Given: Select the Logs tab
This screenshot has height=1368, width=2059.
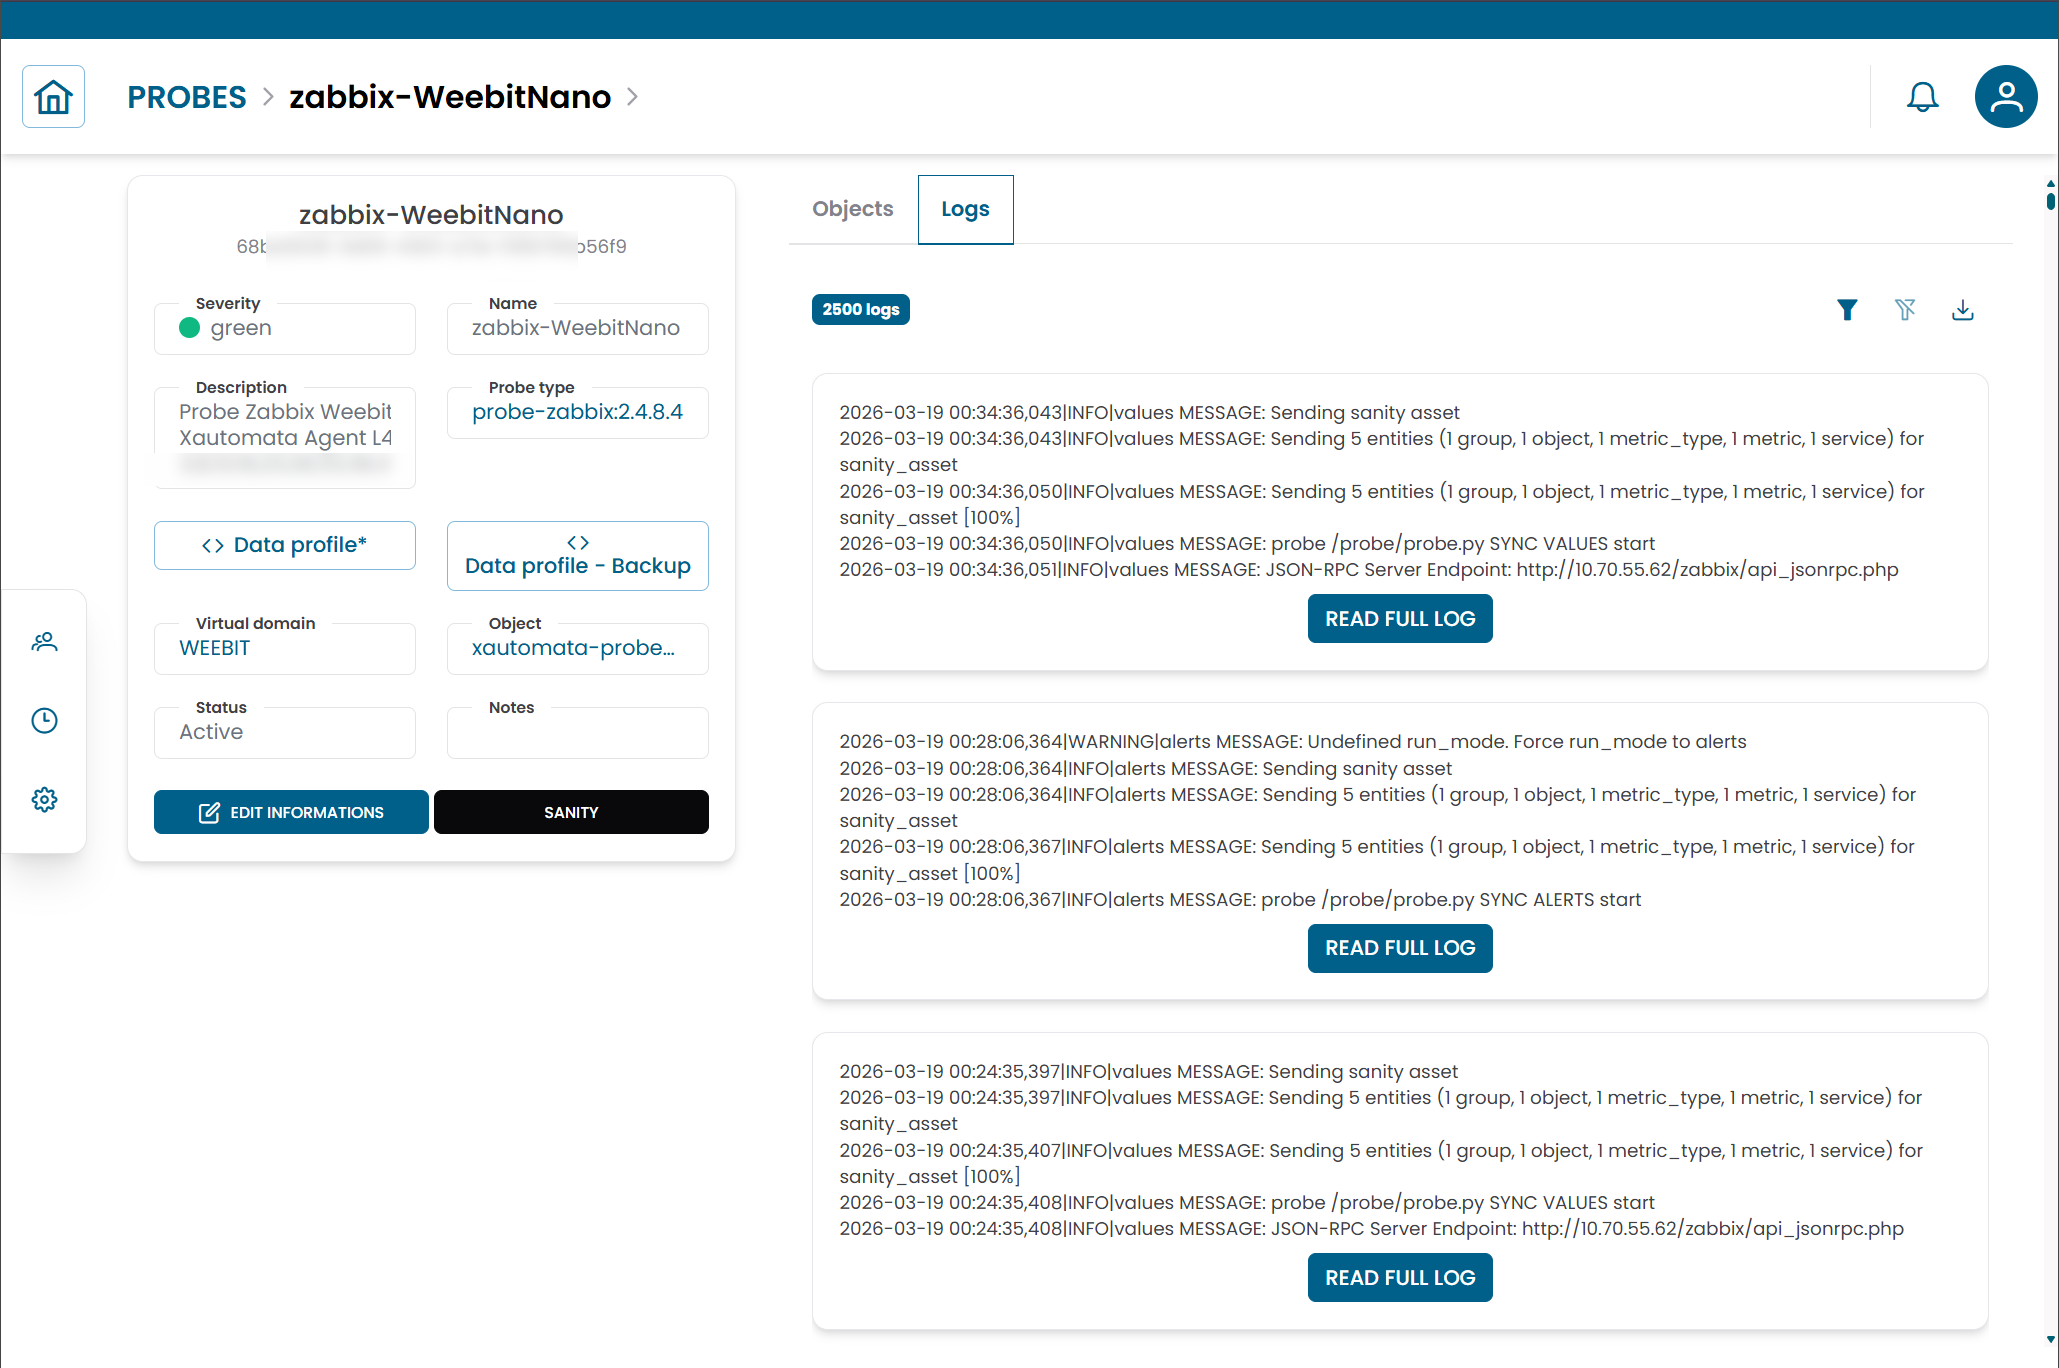Looking at the screenshot, I should 965,209.
